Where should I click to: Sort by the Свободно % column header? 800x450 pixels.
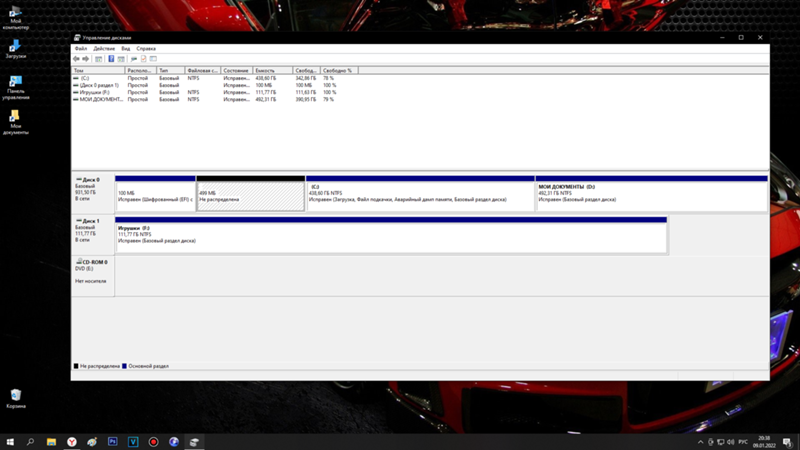click(x=339, y=70)
